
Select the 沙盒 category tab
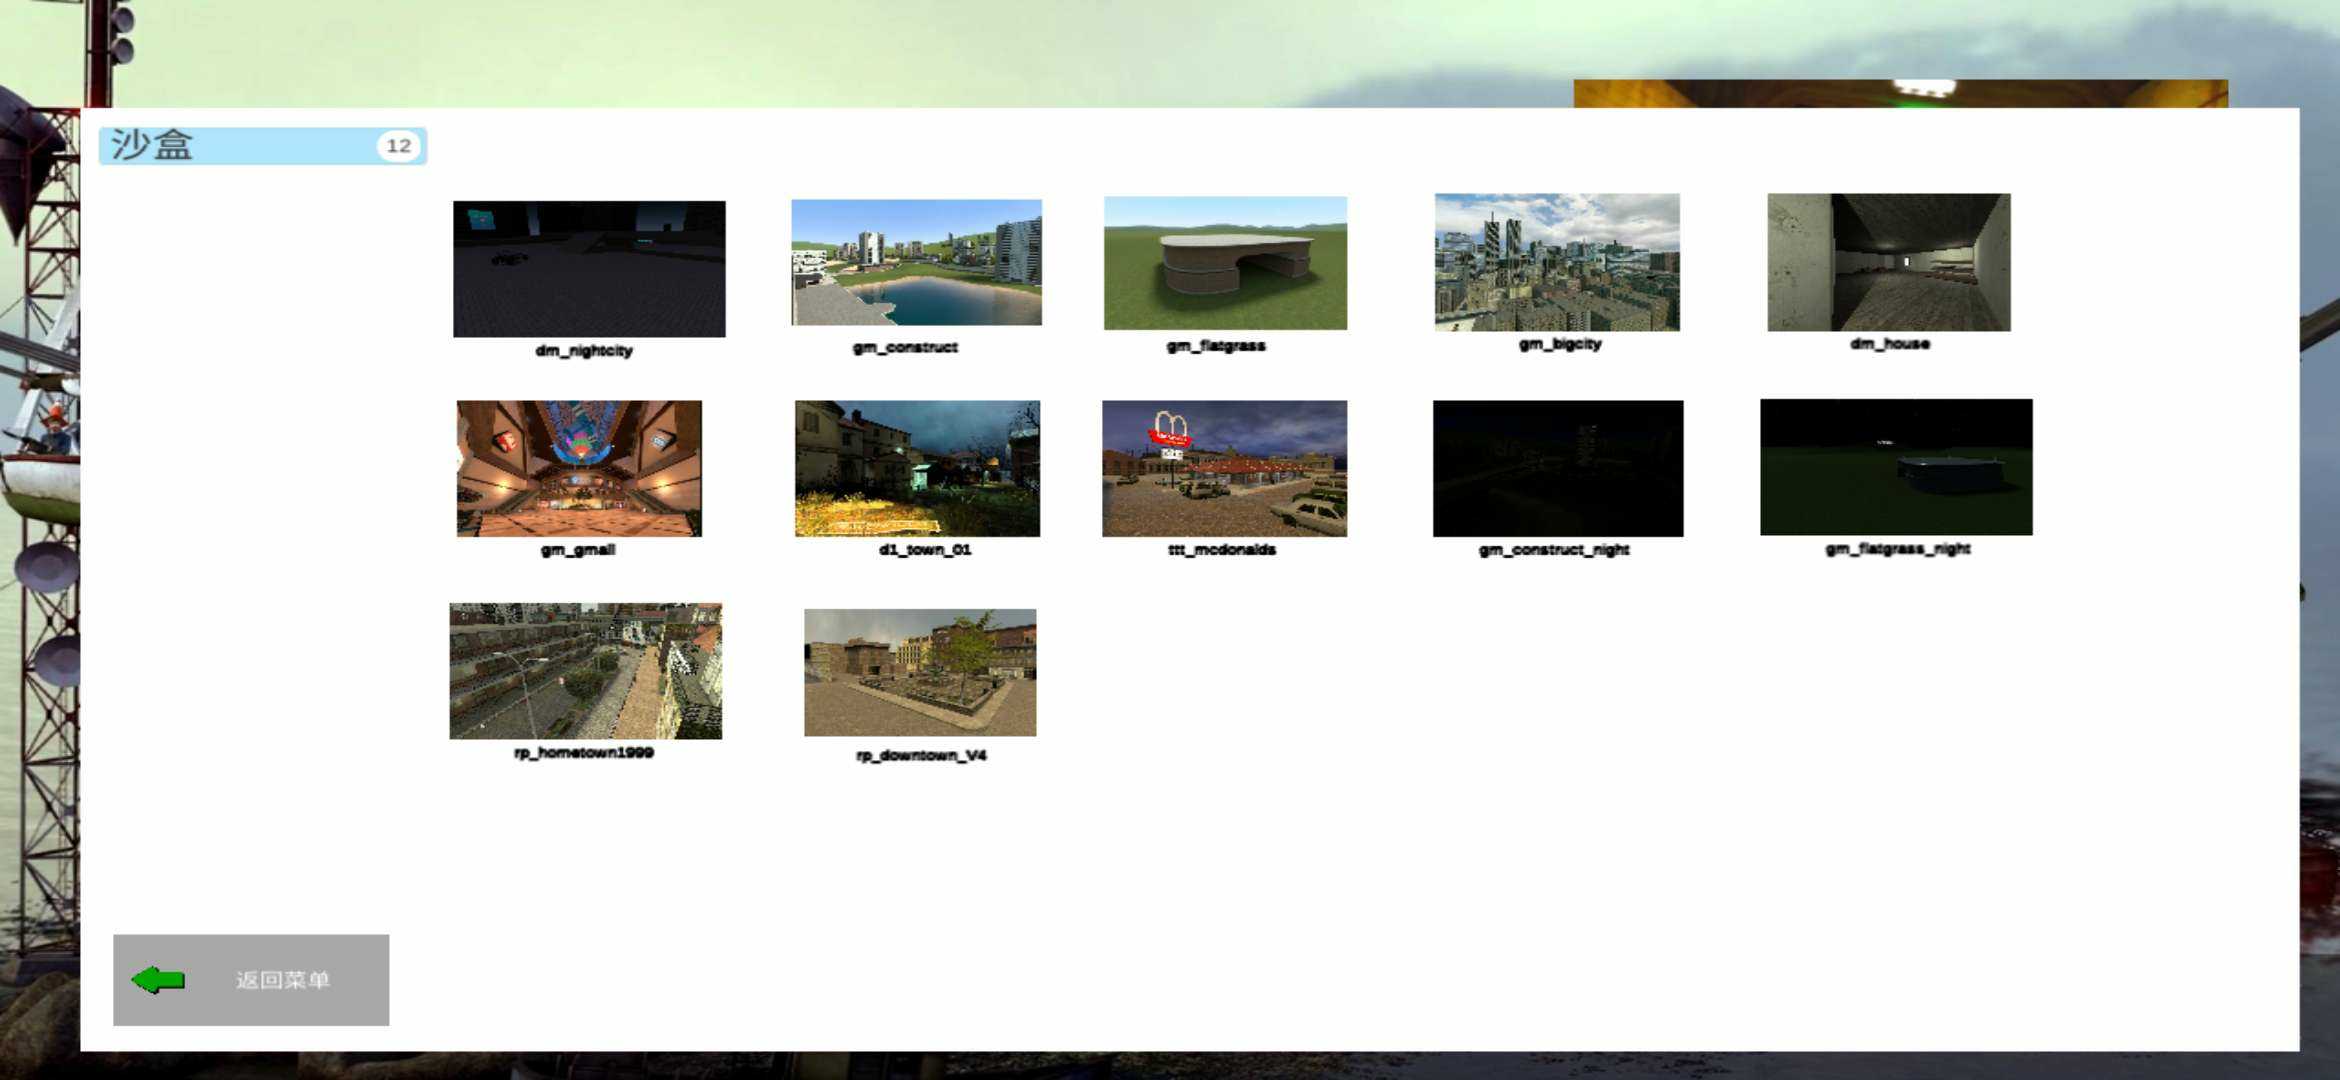[263, 146]
